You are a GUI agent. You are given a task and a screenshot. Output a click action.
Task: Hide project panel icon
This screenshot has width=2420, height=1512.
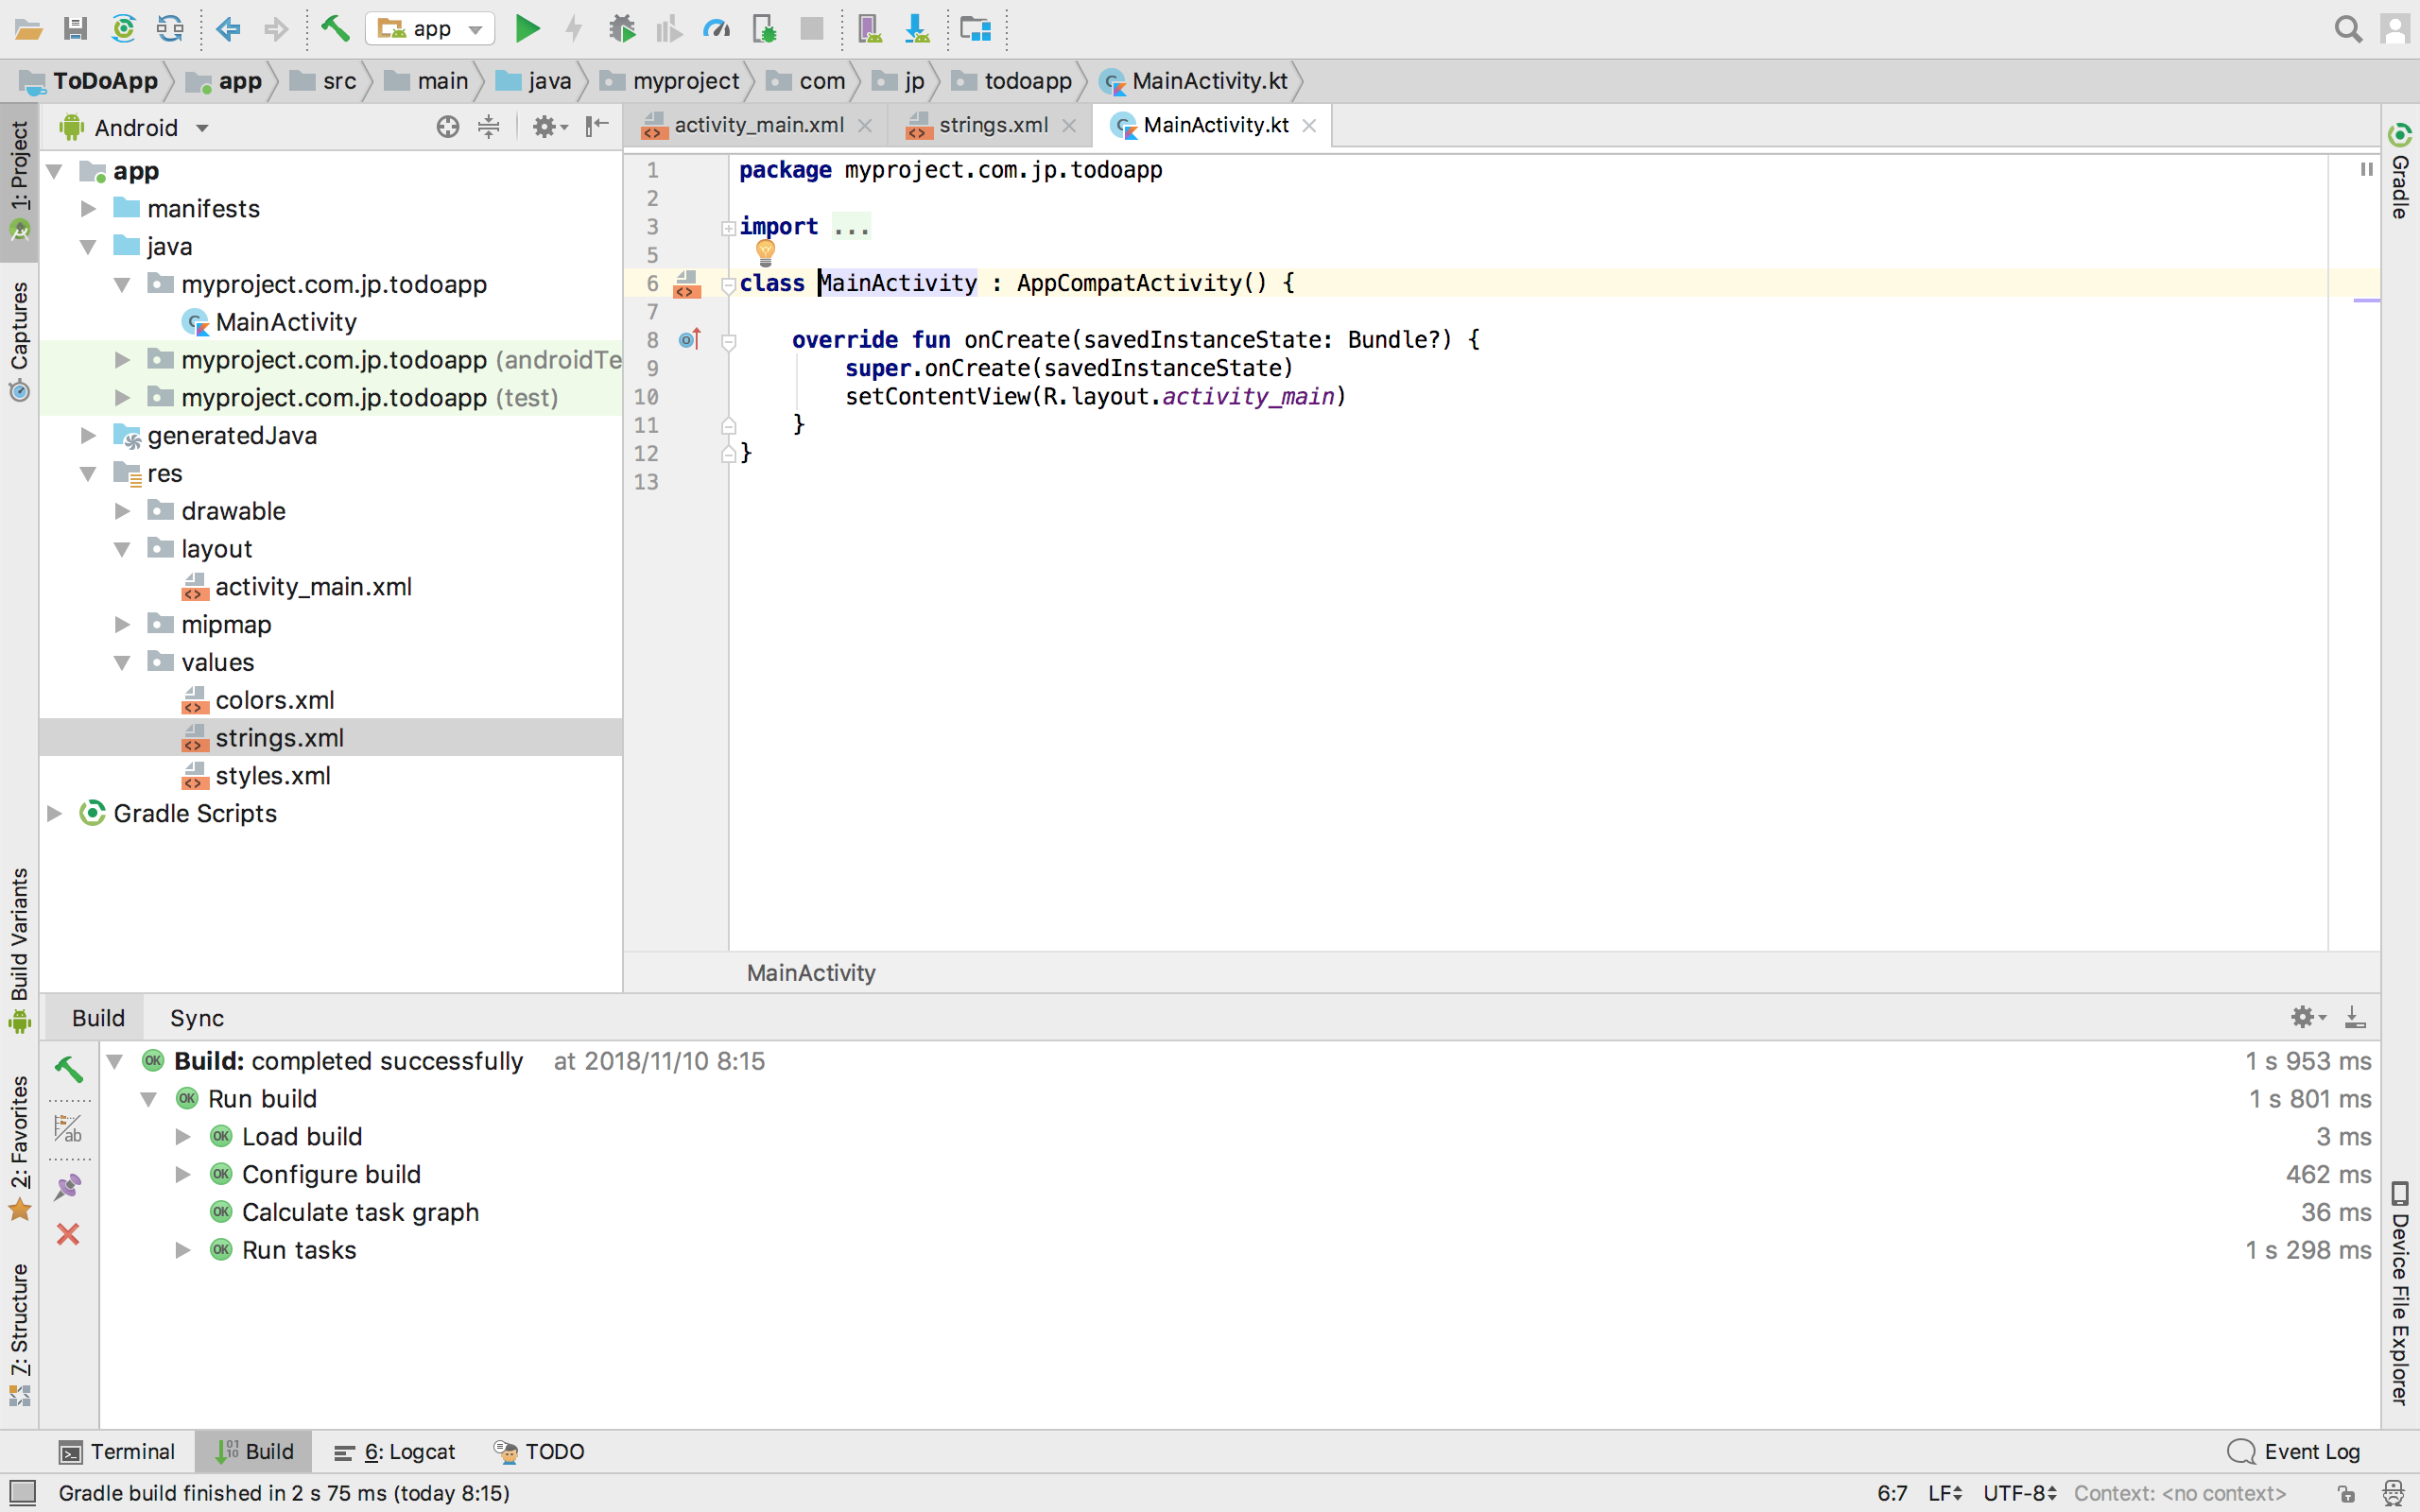pyautogui.click(x=597, y=126)
